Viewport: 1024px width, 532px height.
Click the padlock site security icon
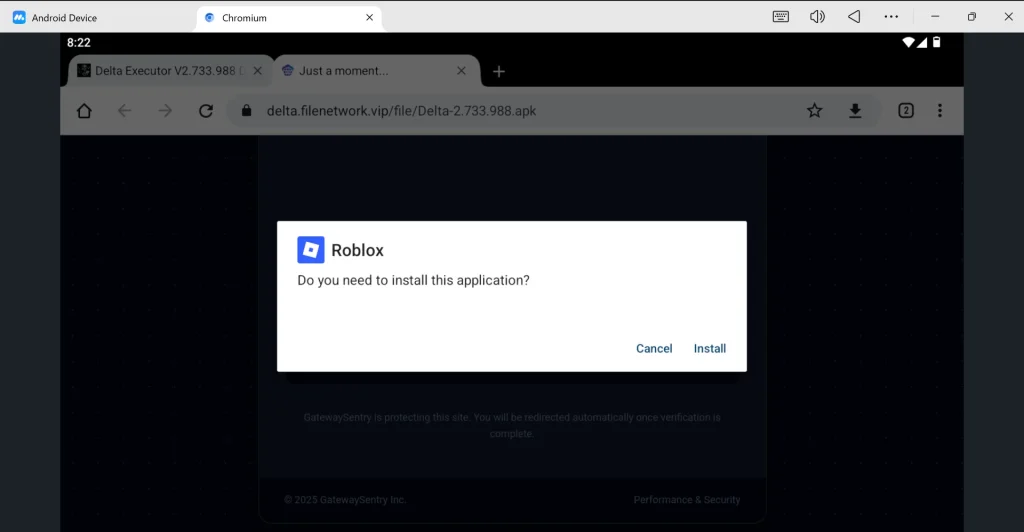click(x=246, y=110)
